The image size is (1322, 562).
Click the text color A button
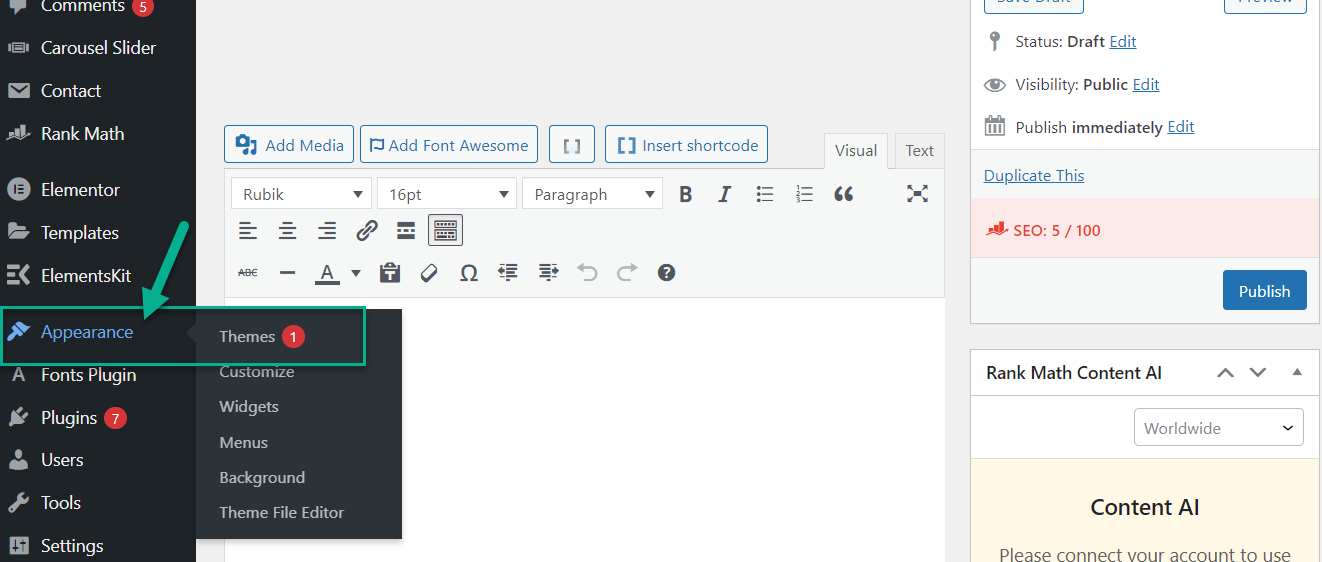pos(327,272)
